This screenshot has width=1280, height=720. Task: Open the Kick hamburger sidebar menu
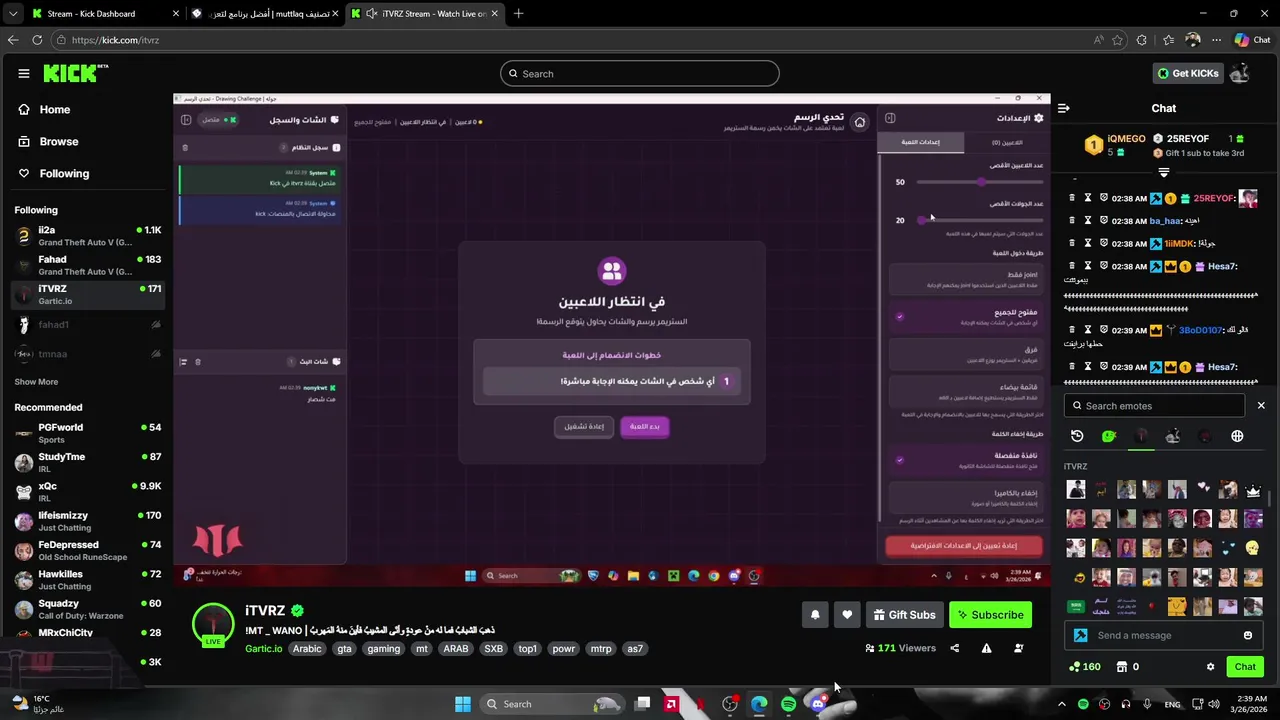24,73
